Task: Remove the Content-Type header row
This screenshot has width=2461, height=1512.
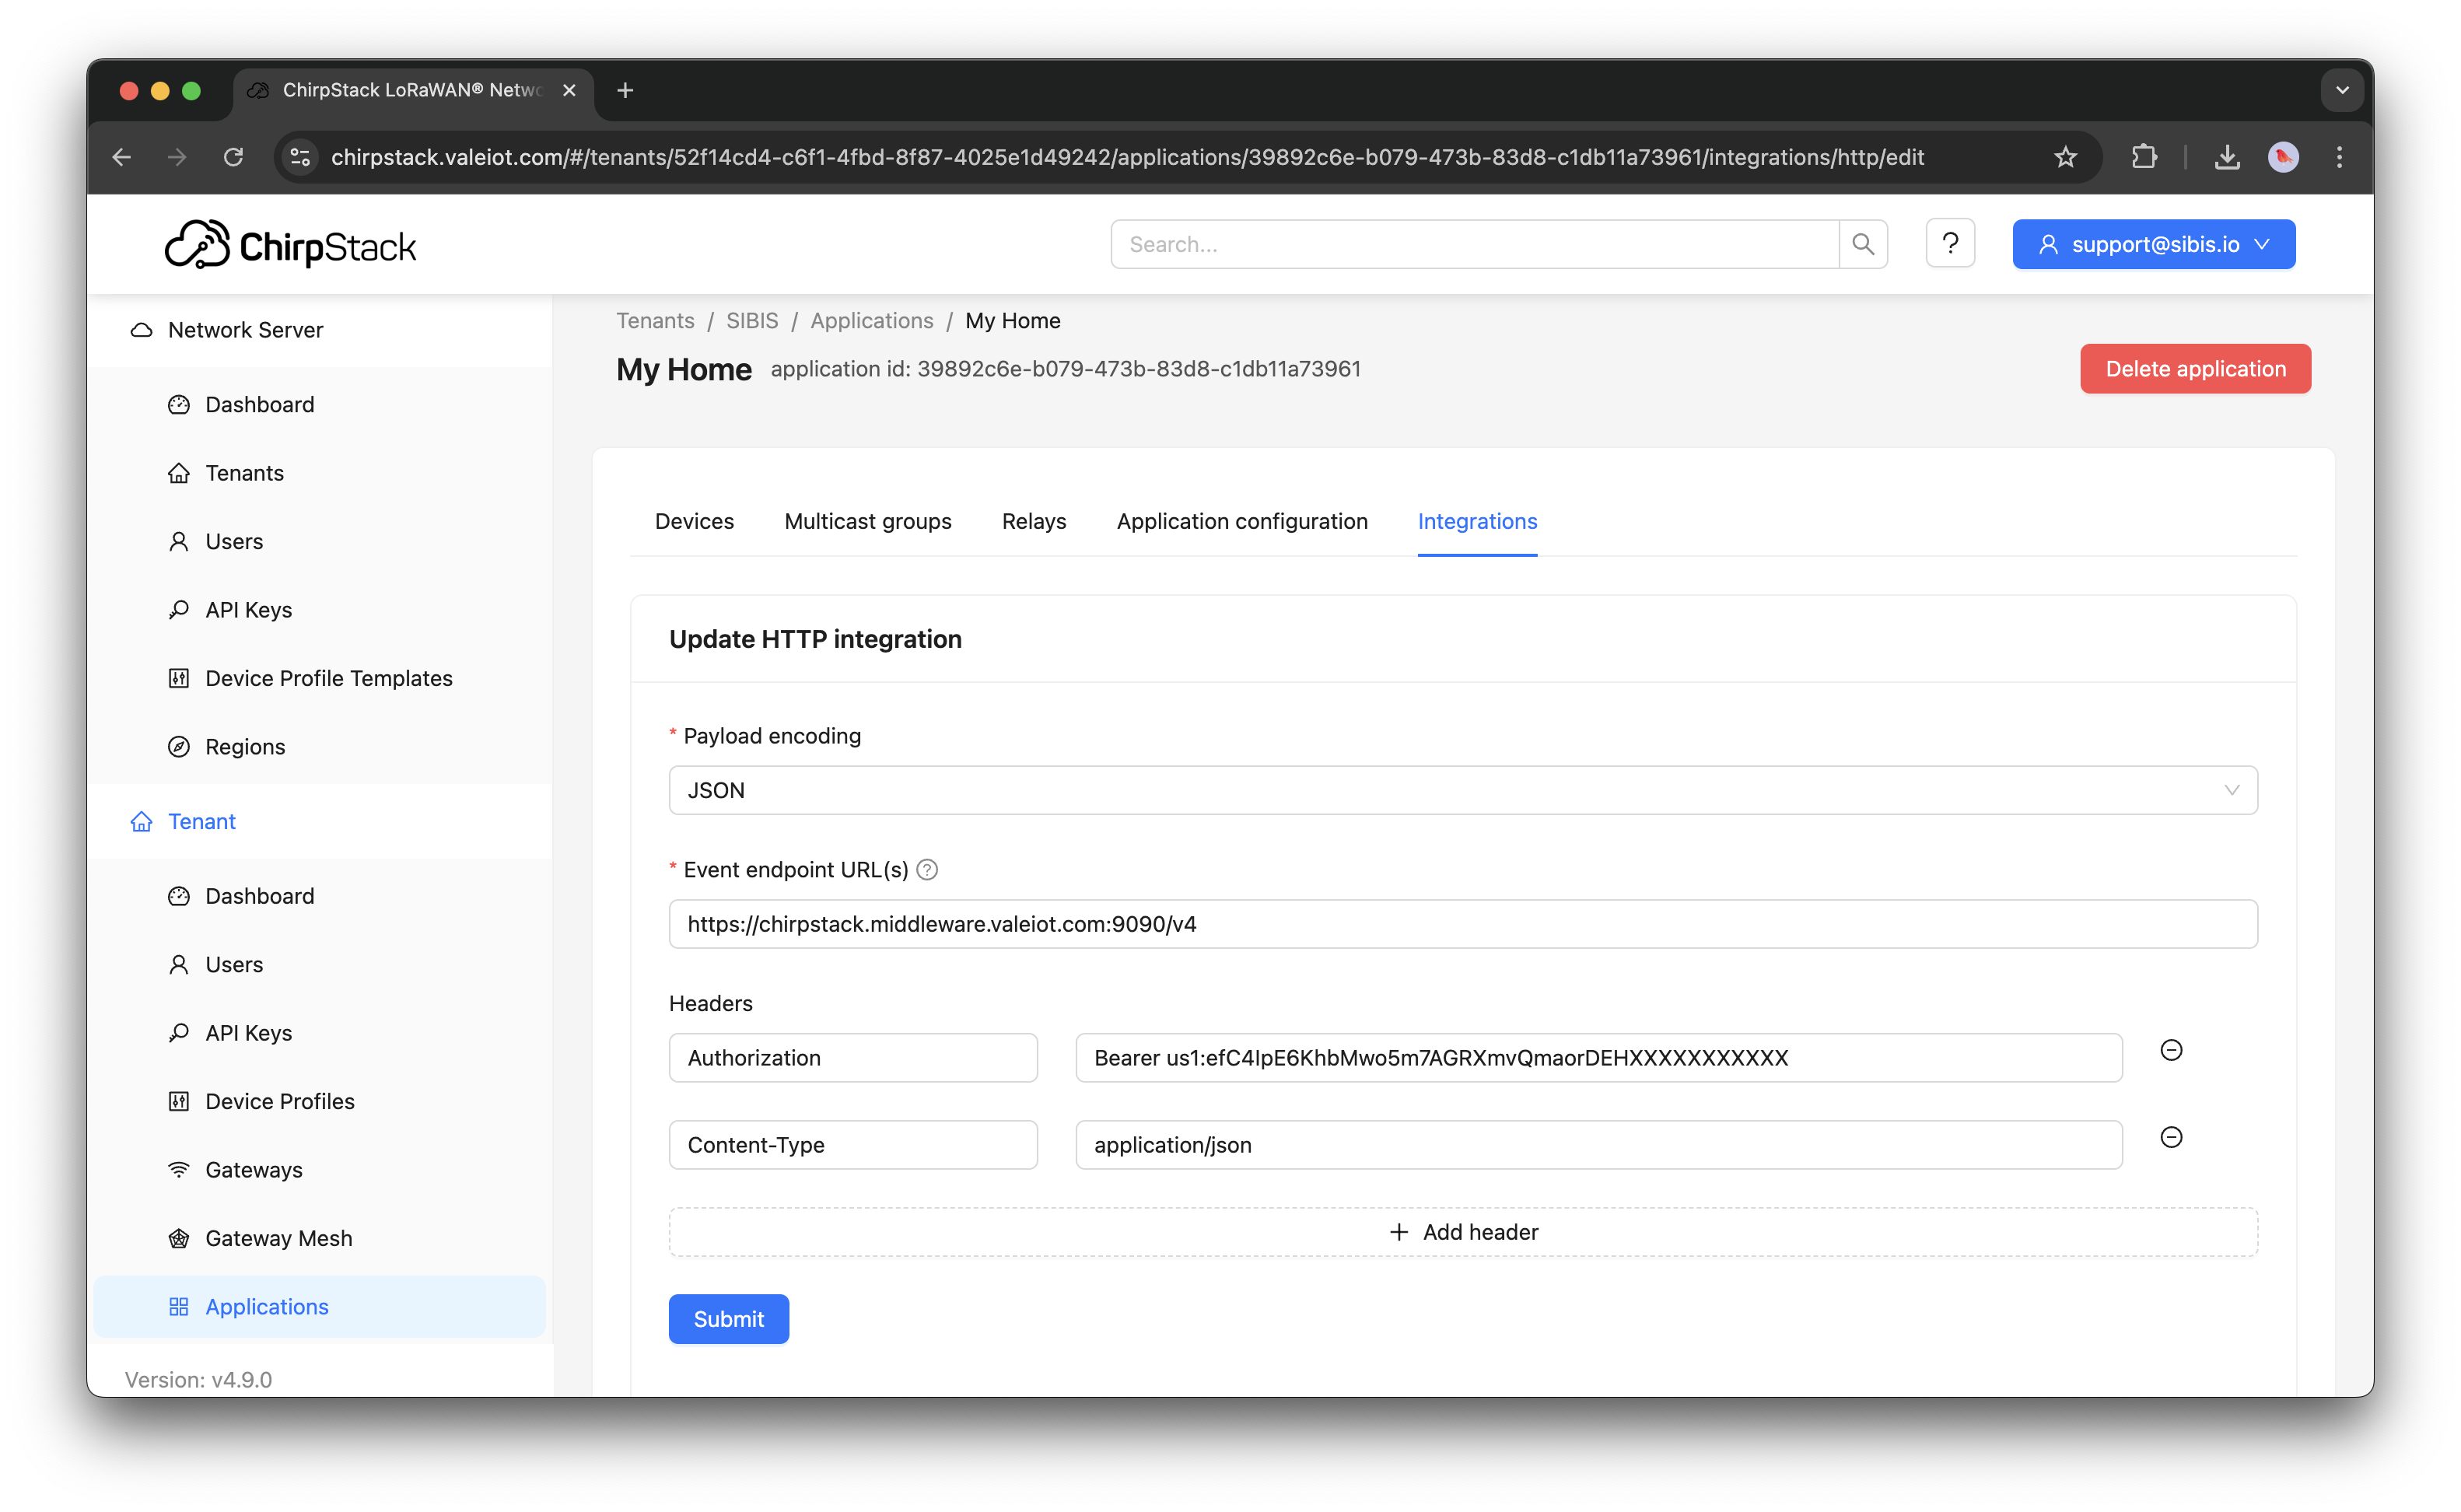Action: click(x=2171, y=1137)
